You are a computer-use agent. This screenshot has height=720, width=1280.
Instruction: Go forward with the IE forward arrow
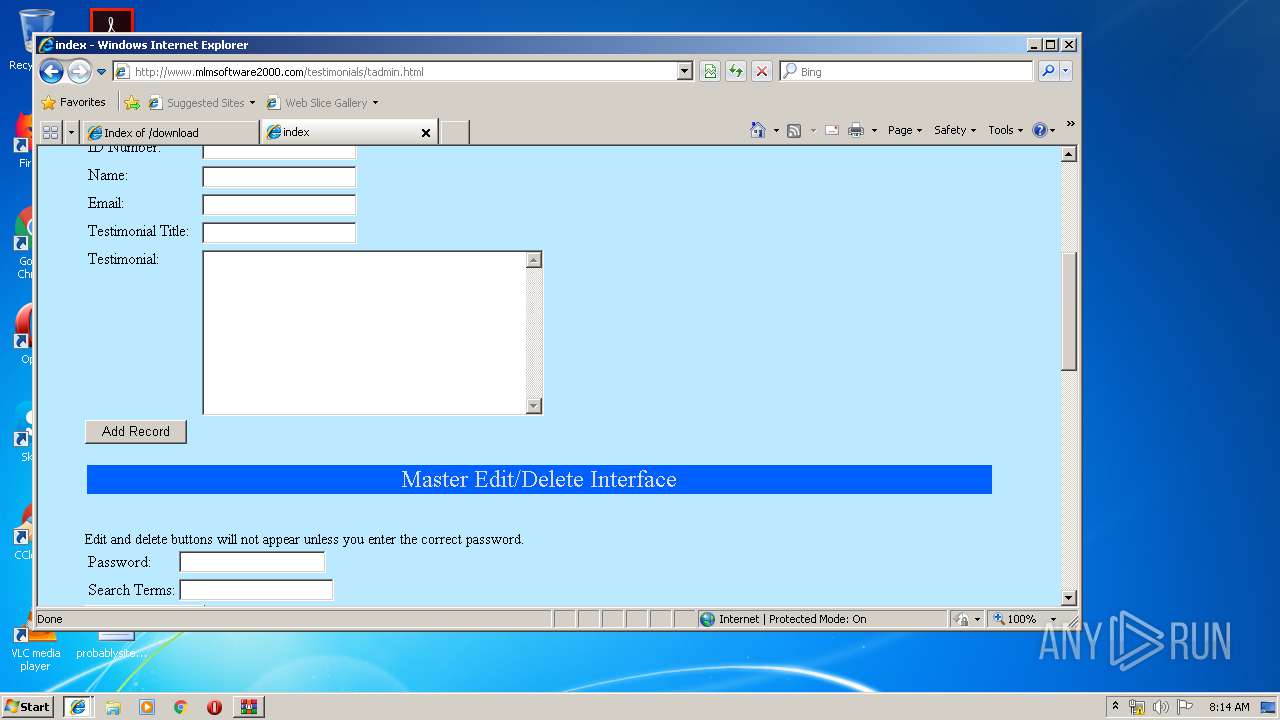[79, 71]
